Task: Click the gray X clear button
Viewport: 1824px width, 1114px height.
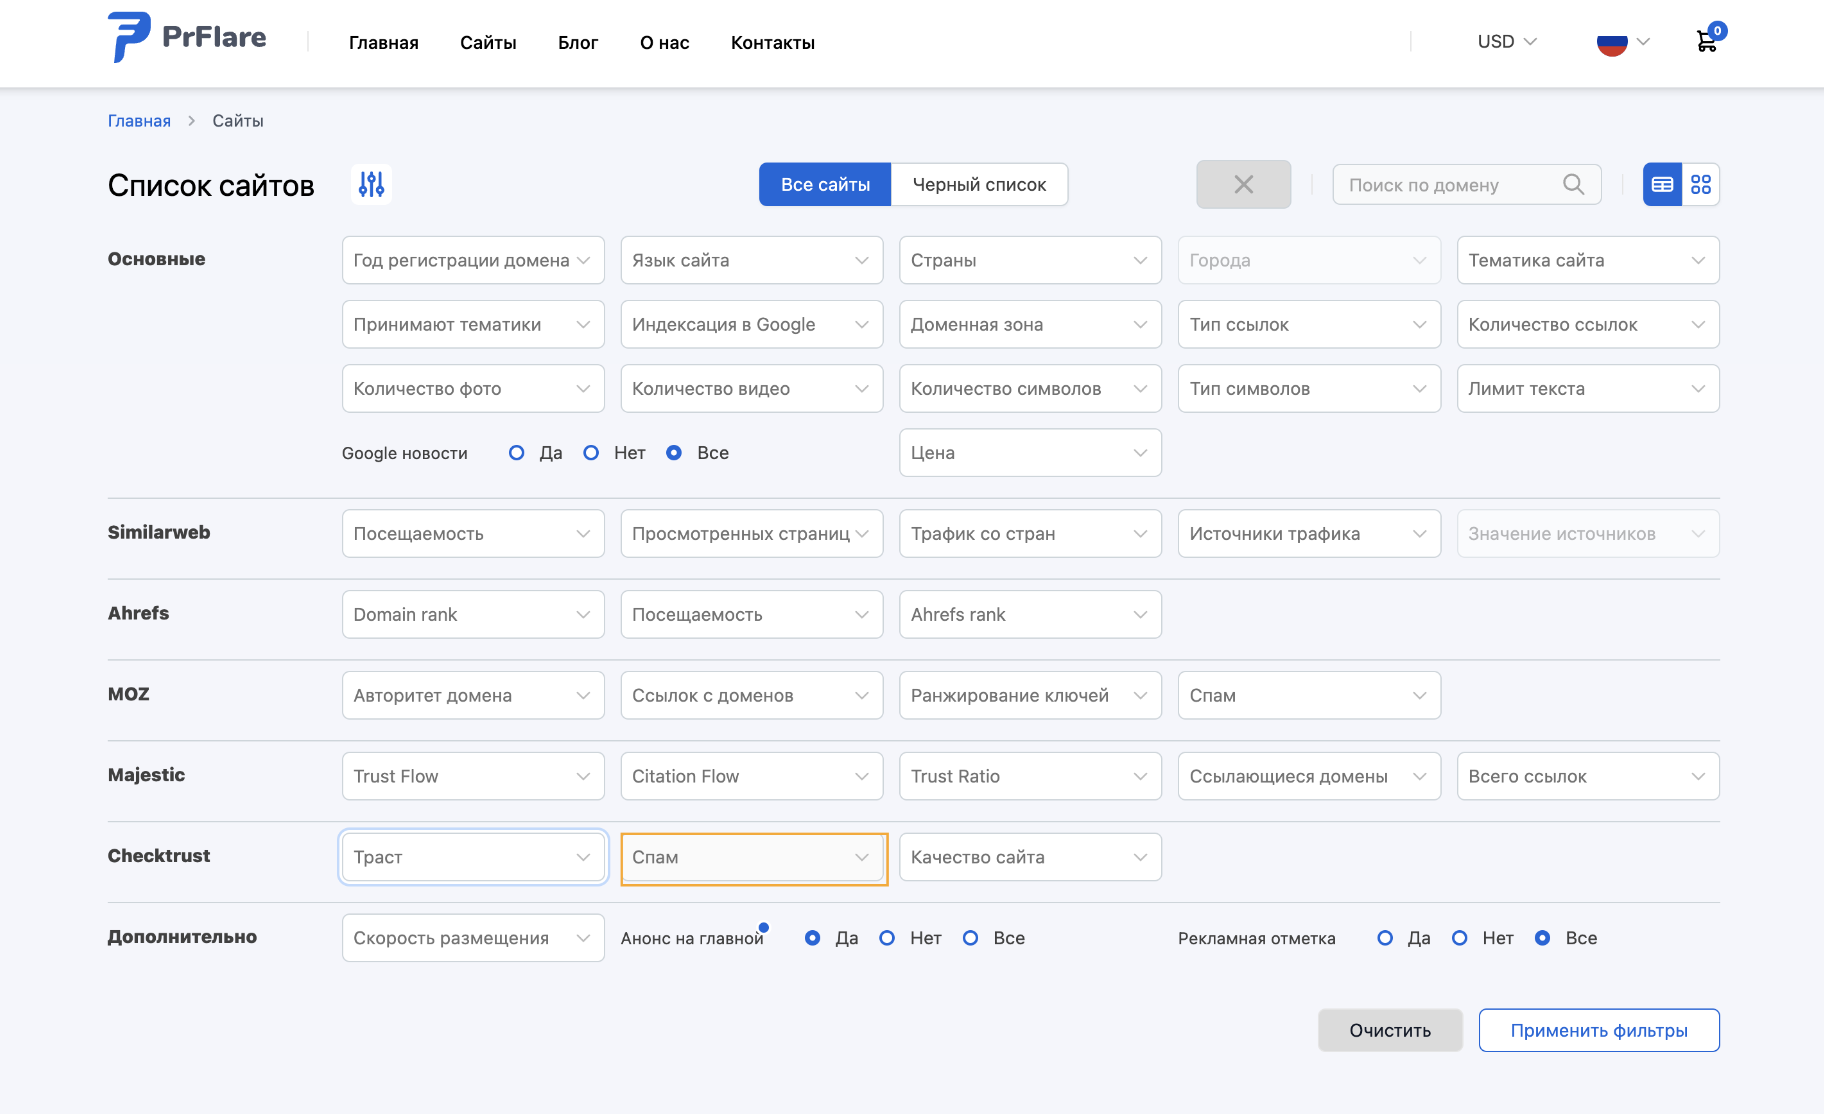Action: 1243,185
